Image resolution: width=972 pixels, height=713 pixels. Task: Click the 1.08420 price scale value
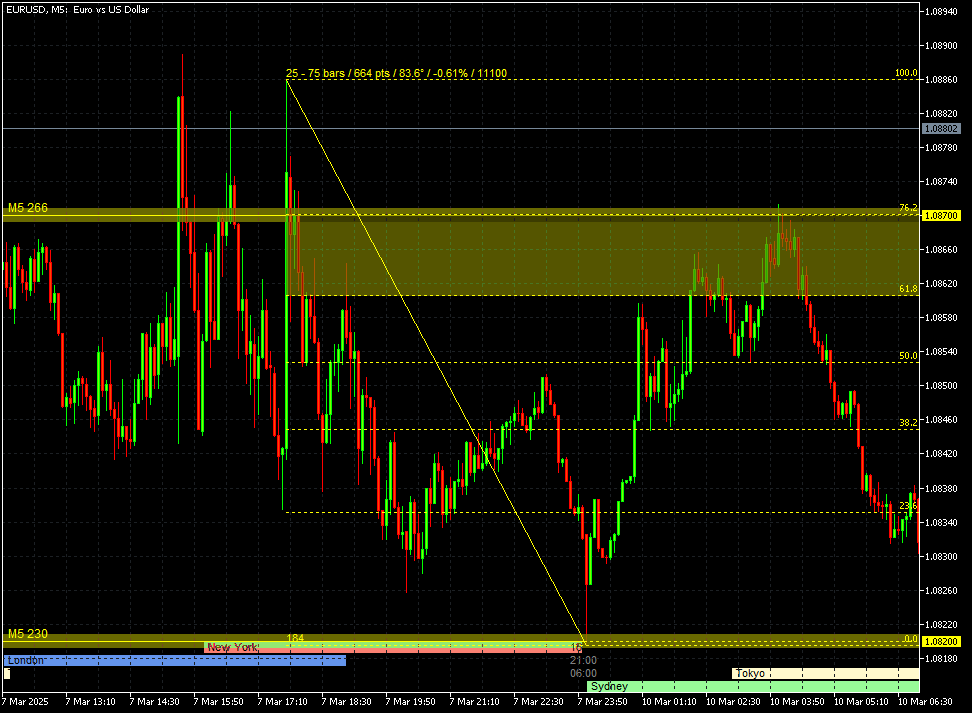pos(941,454)
